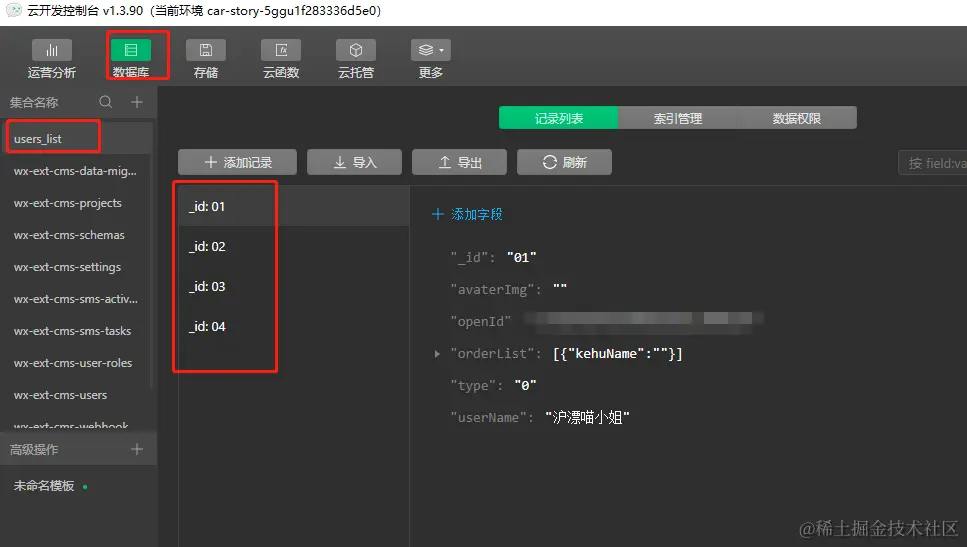Click the 导出 export button
The width and height of the screenshot is (967, 547).
point(459,162)
